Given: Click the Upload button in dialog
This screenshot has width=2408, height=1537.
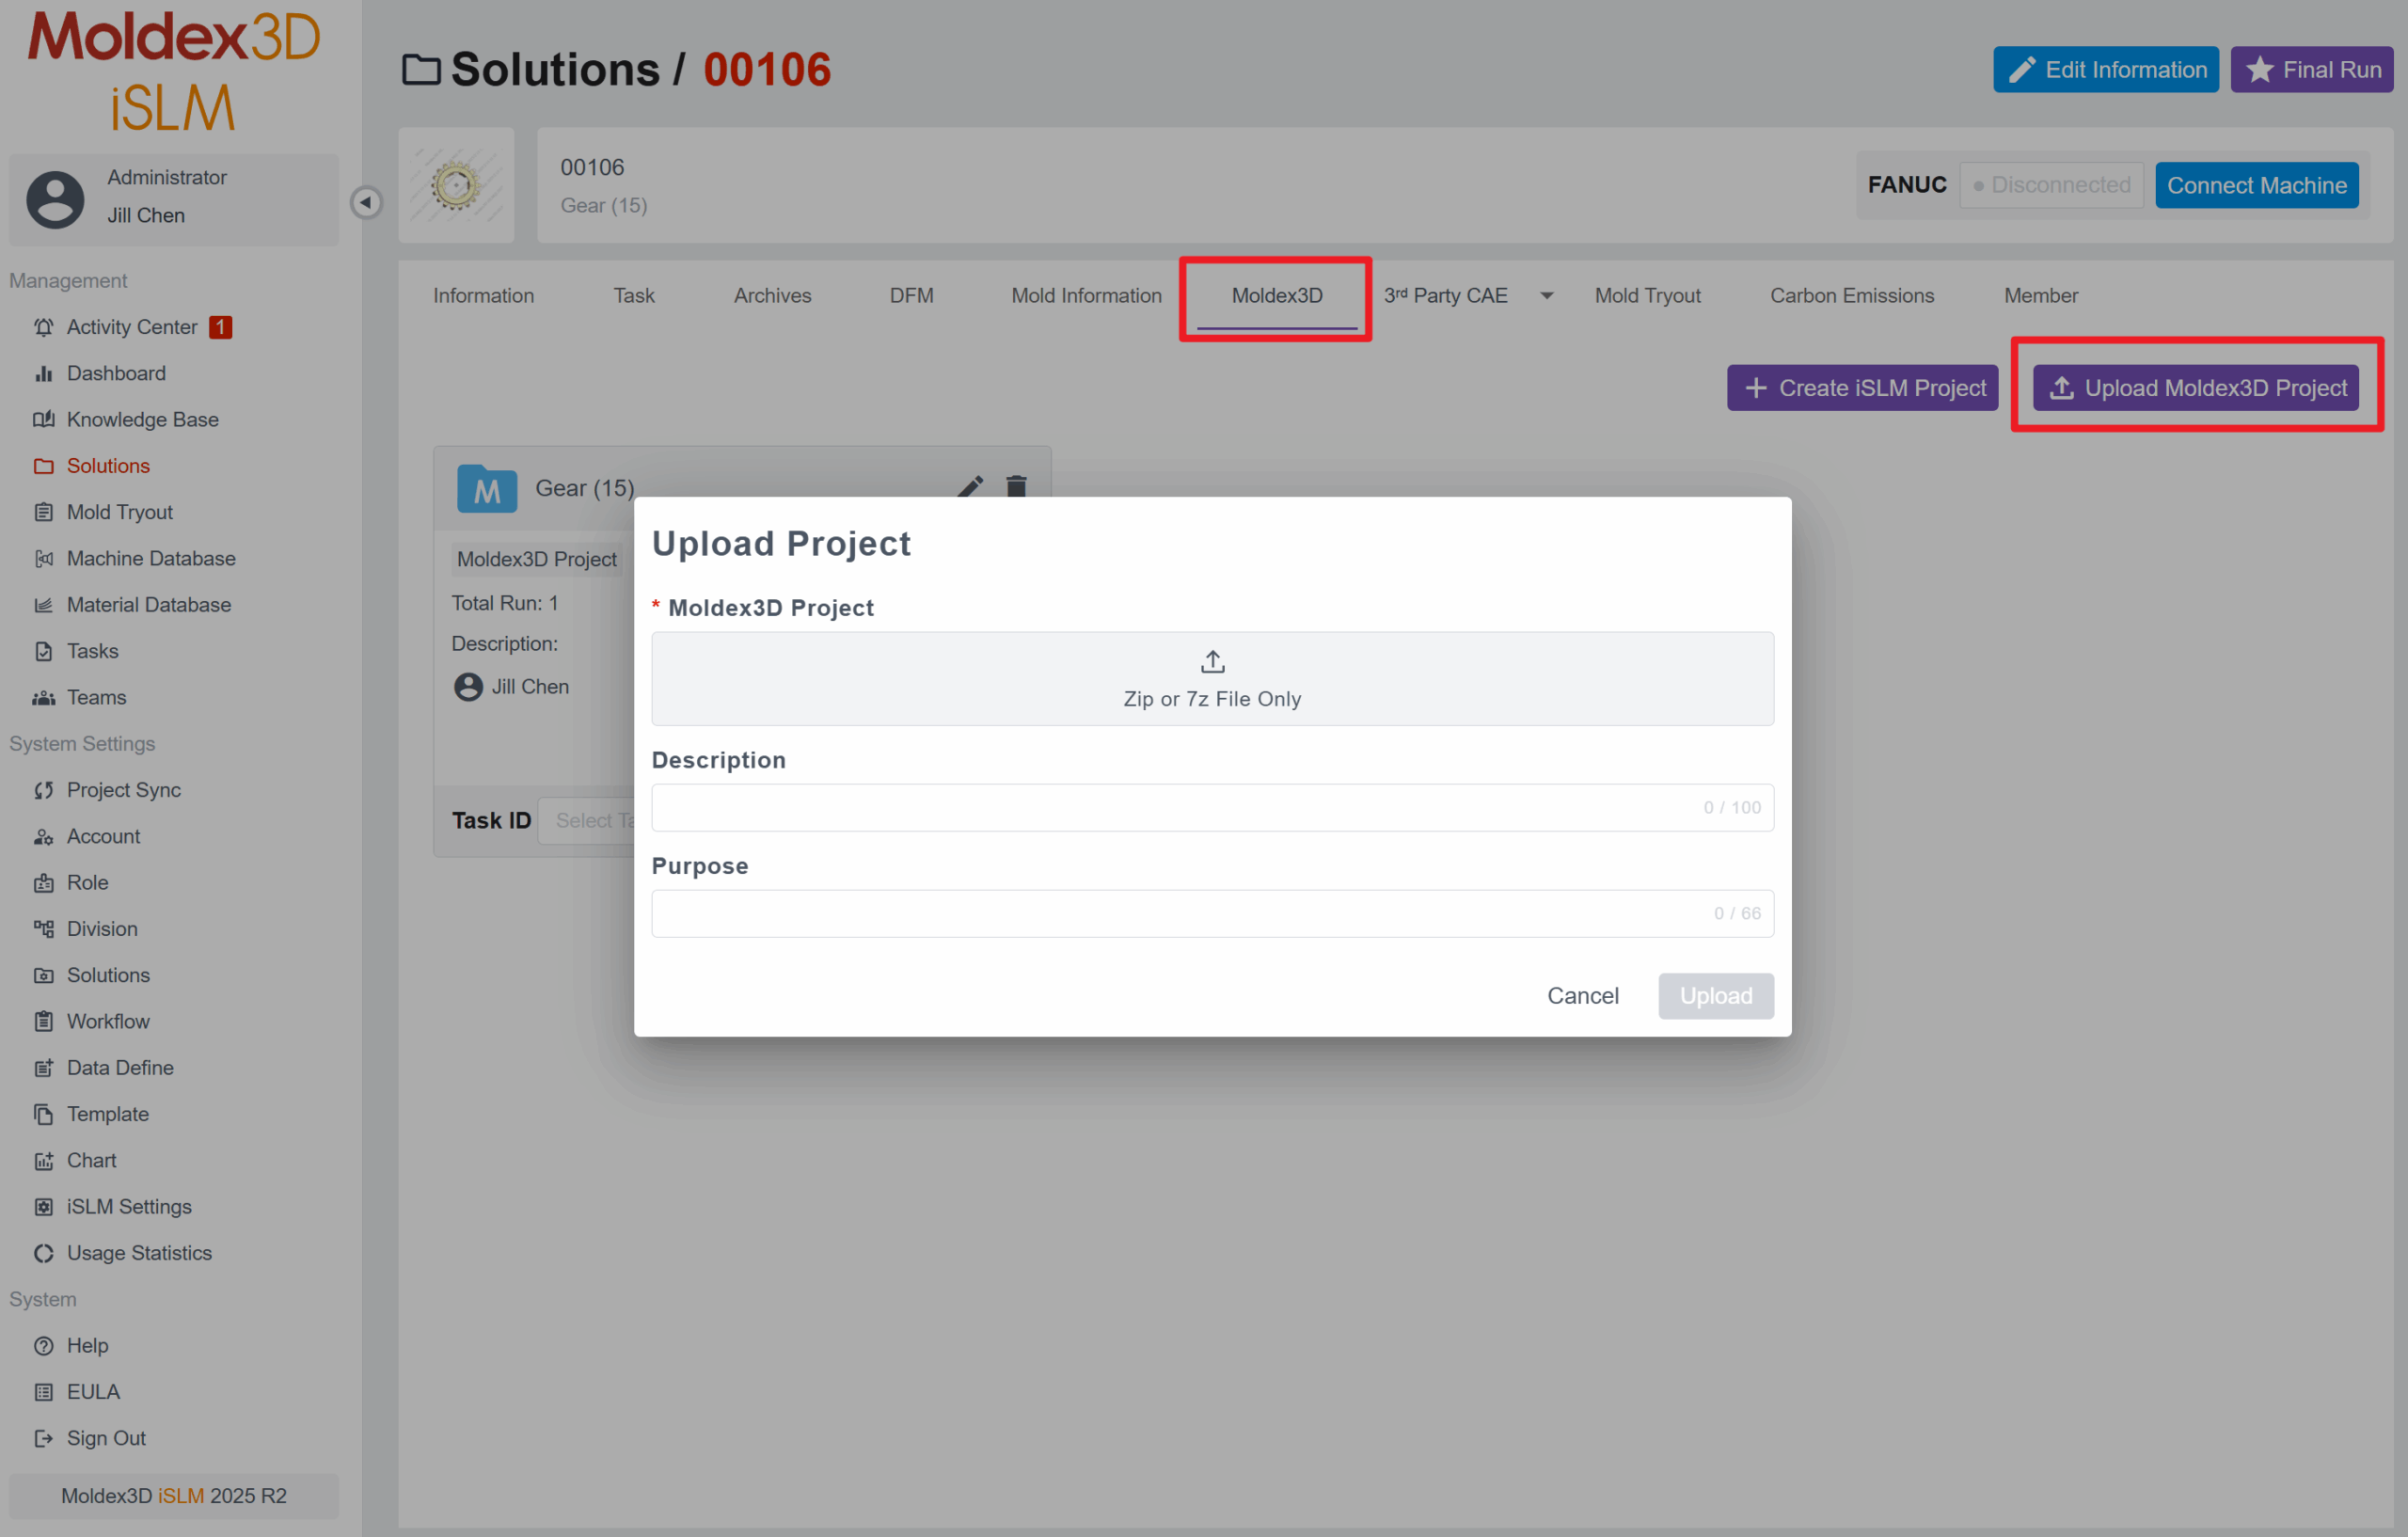Looking at the screenshot, I should click(x=1715, y=996).
